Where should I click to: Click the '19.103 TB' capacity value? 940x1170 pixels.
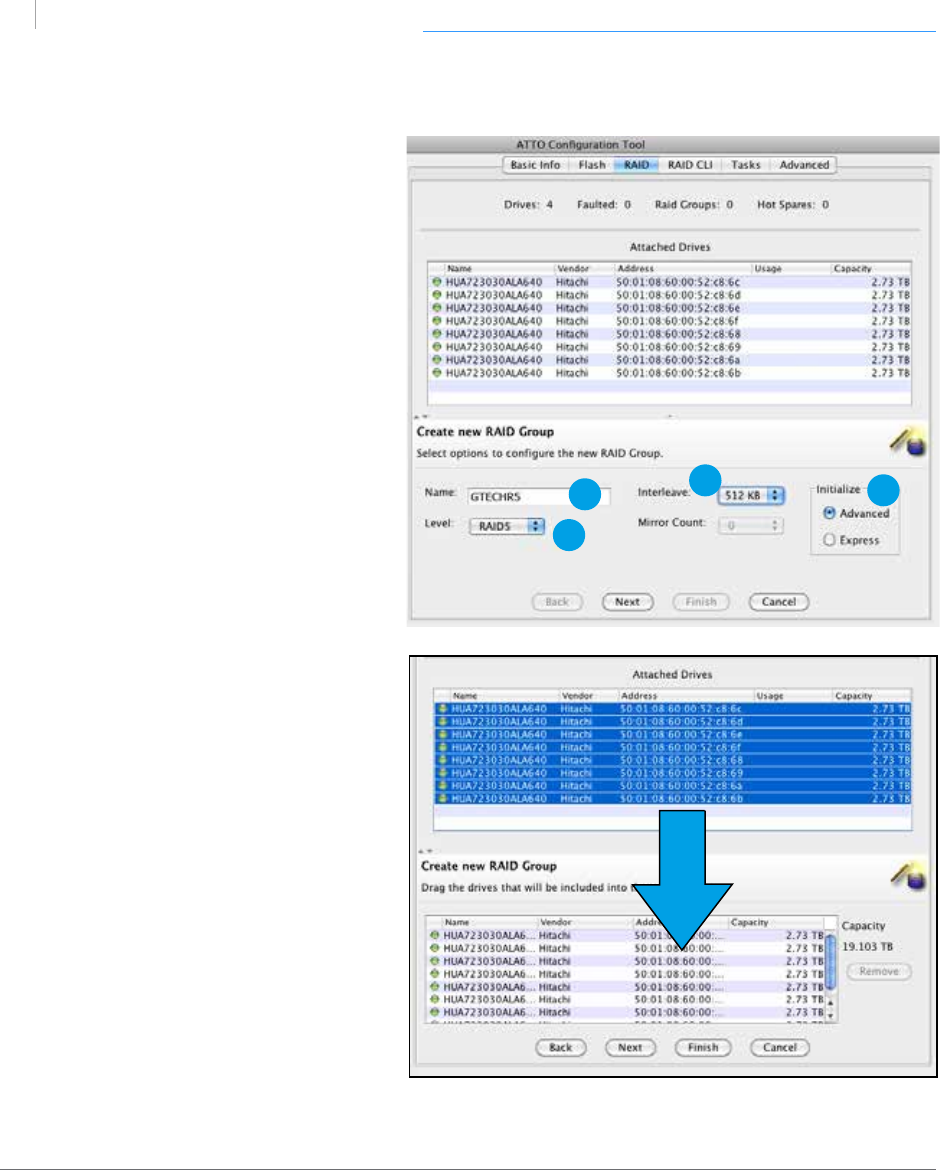867,947
